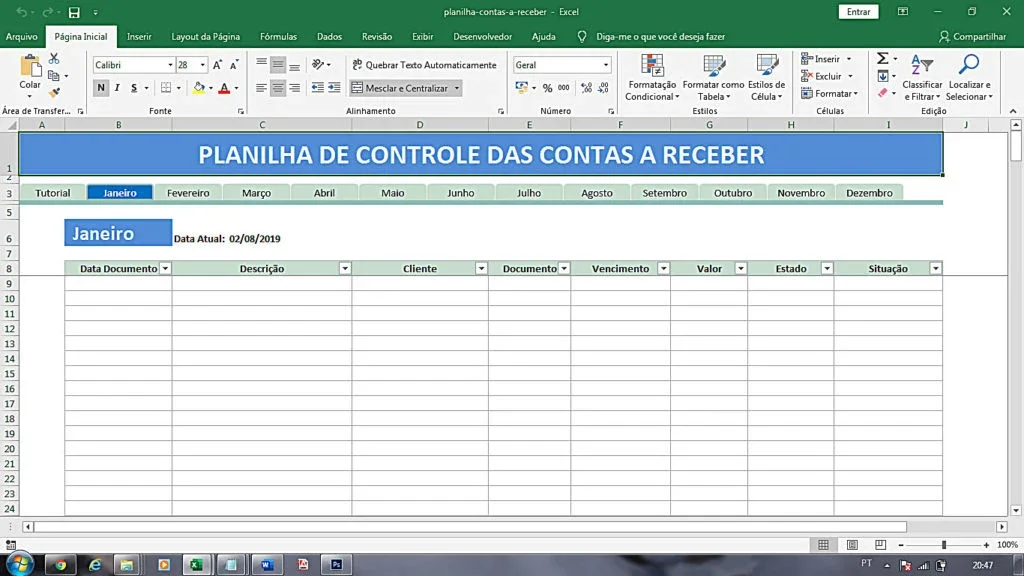Toggle middle vertical alignment
This screenshot has height=576, width=1024.
[x=278, y=64]
